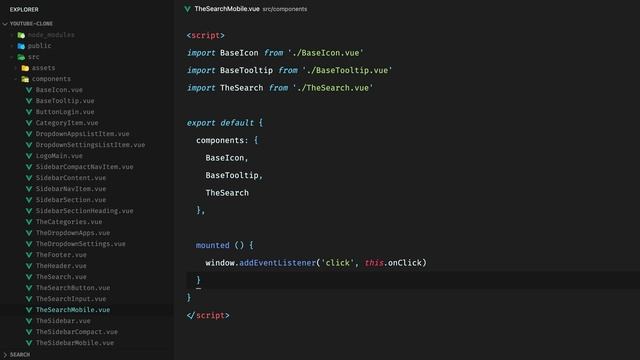Open SidebarNavItem.vue file
This screenshot has width=640, height=360.
coord(71,189)
